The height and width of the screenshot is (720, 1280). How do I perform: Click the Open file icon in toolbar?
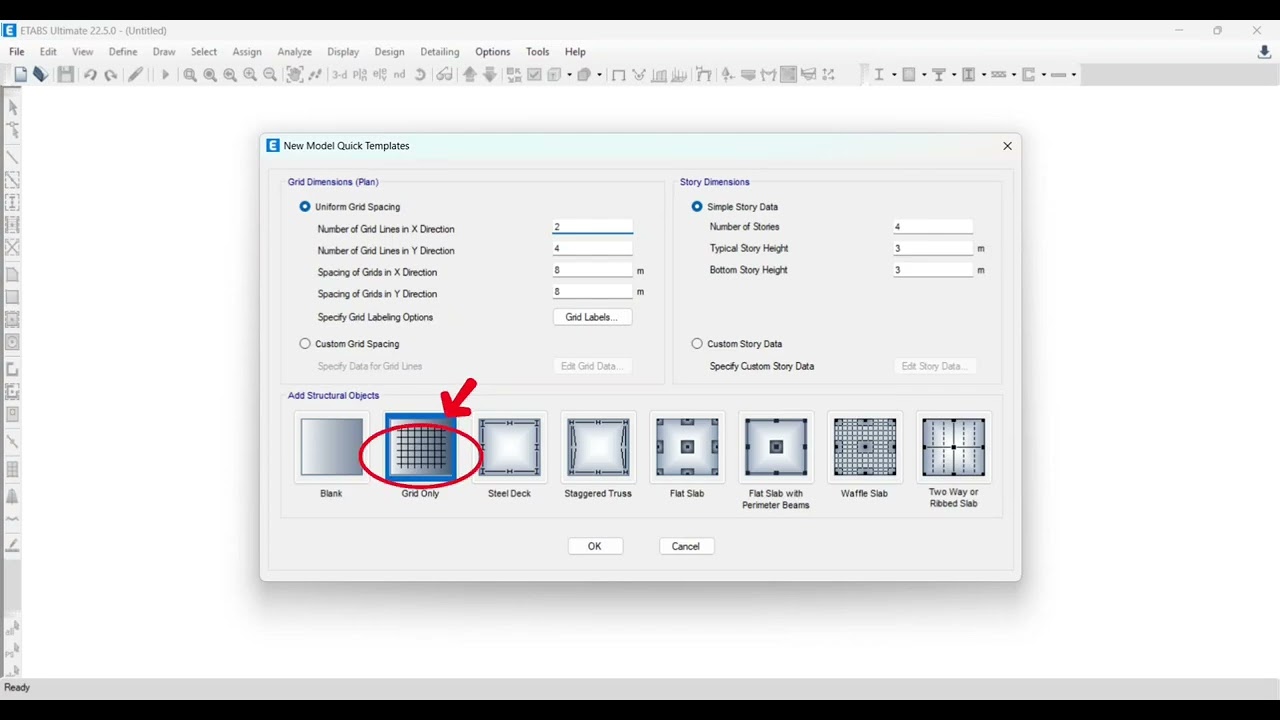40,75
